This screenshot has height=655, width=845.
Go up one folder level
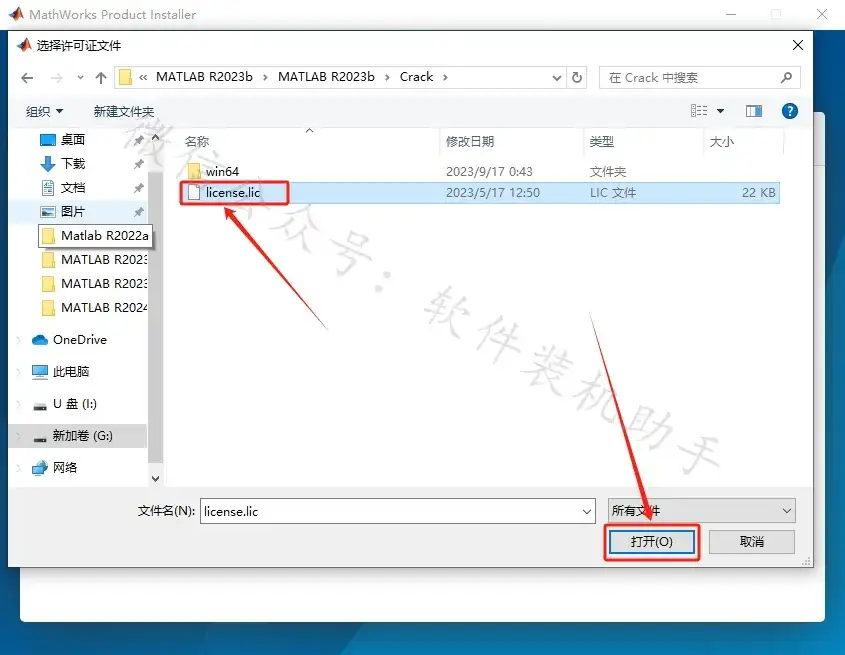(x=101, y=78)
